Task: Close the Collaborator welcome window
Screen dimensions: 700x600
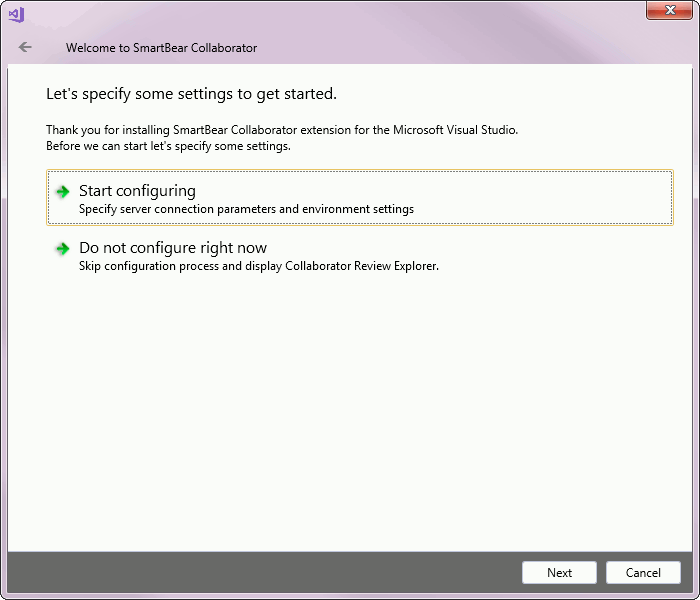Action: pos(669,10)
